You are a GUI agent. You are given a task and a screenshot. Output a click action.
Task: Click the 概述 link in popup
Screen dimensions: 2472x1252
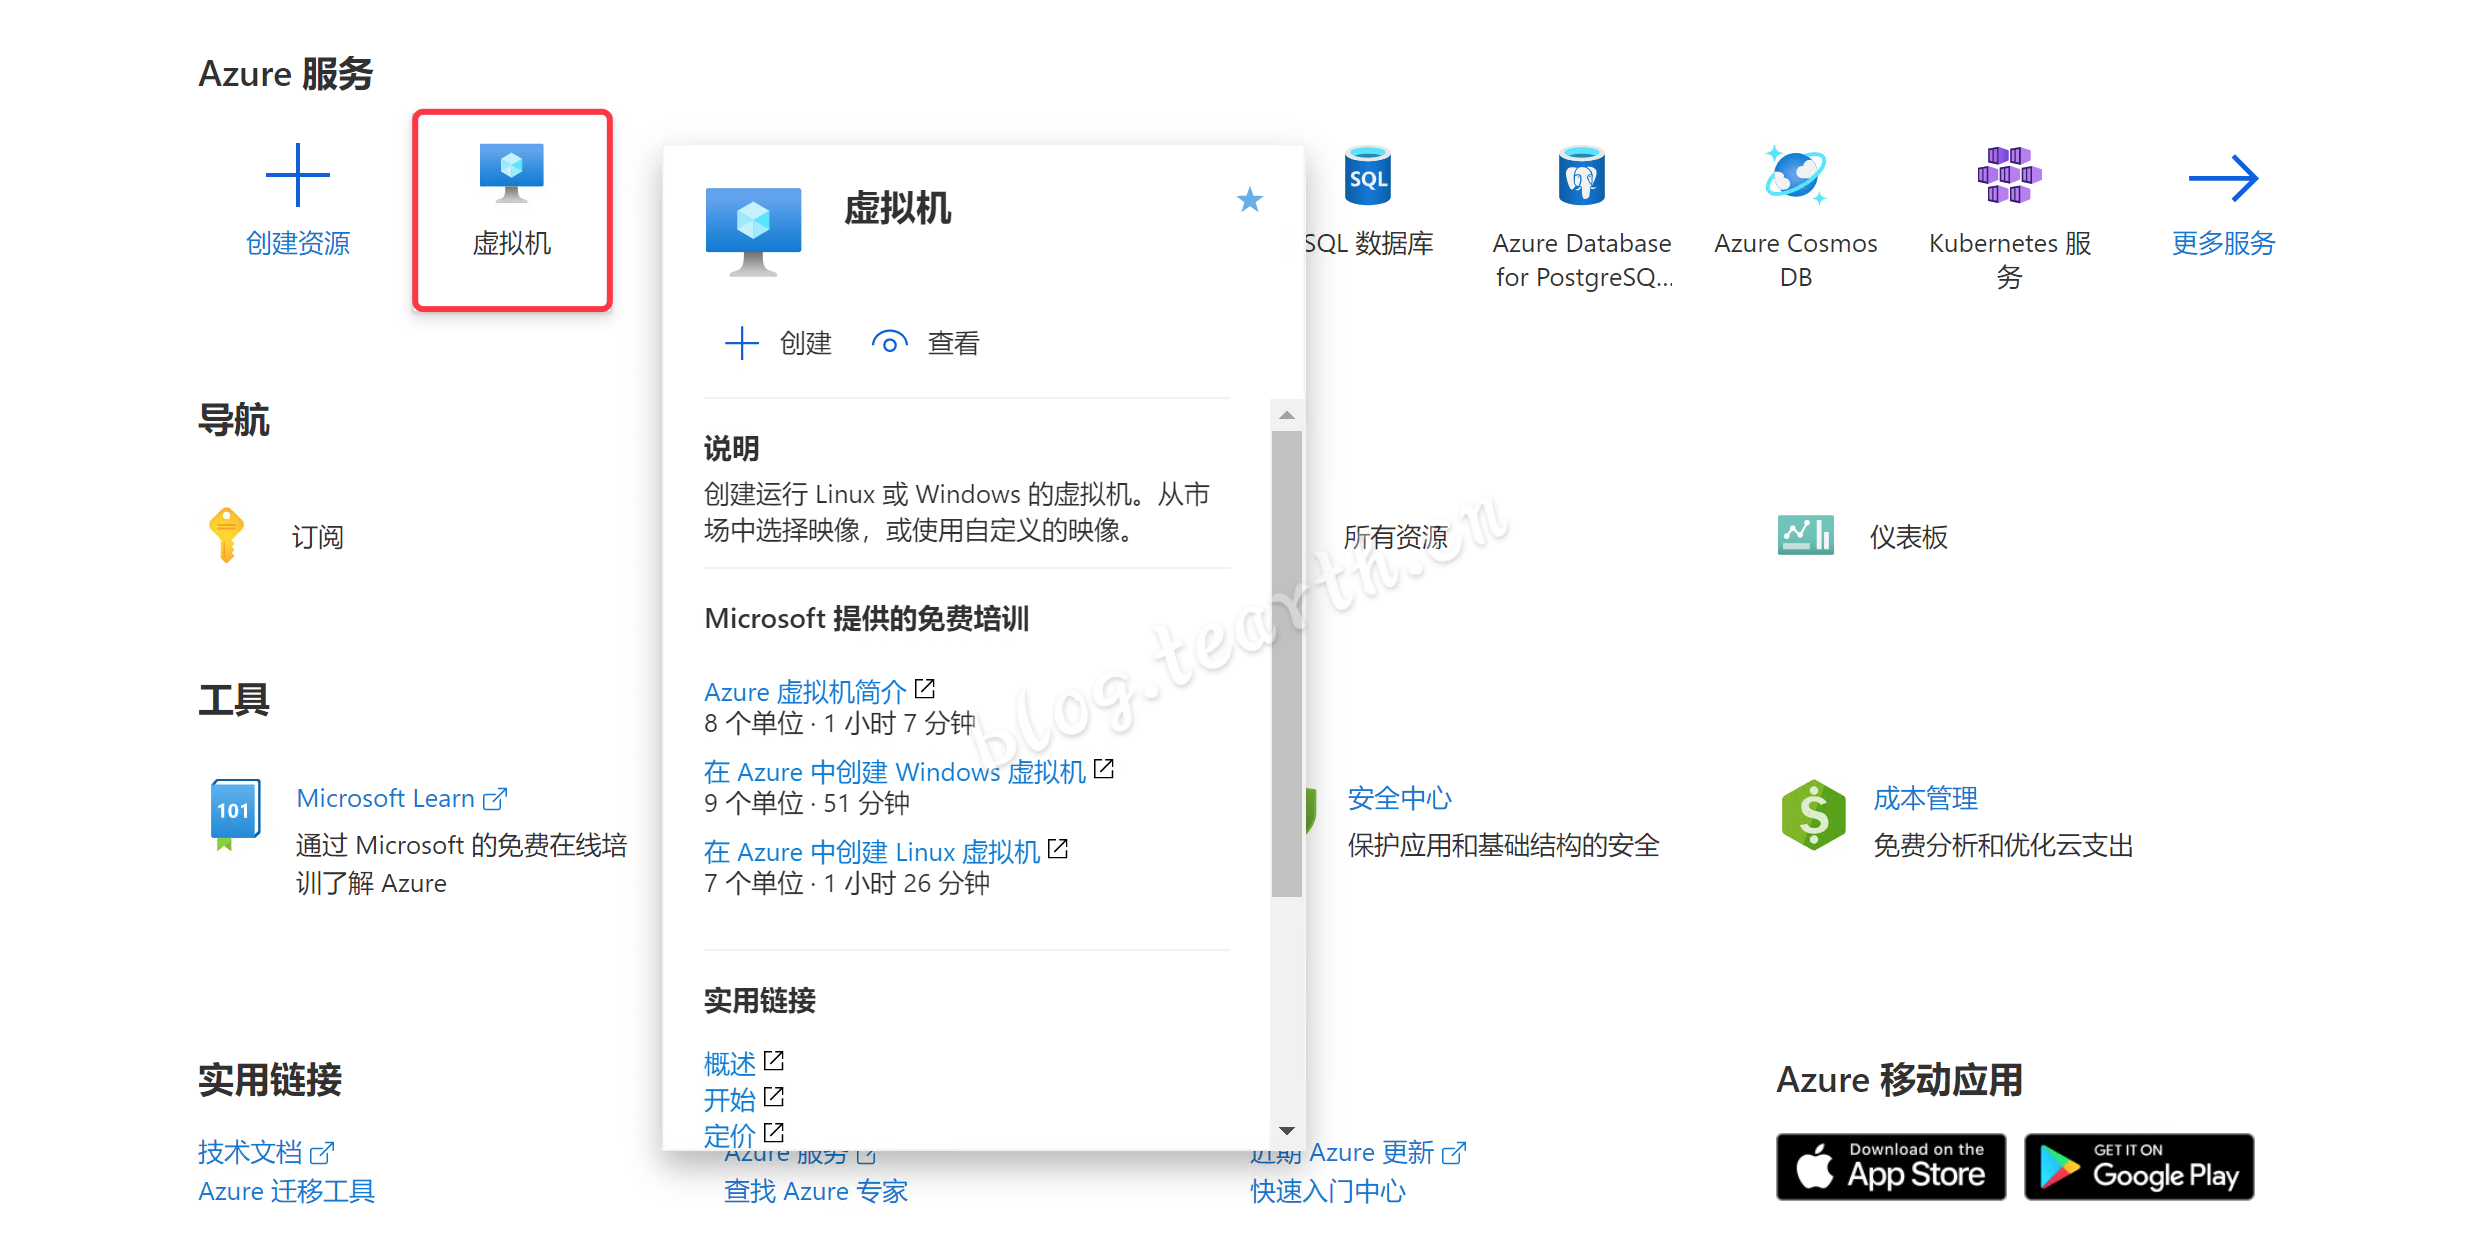click(x=730, y=1063)
